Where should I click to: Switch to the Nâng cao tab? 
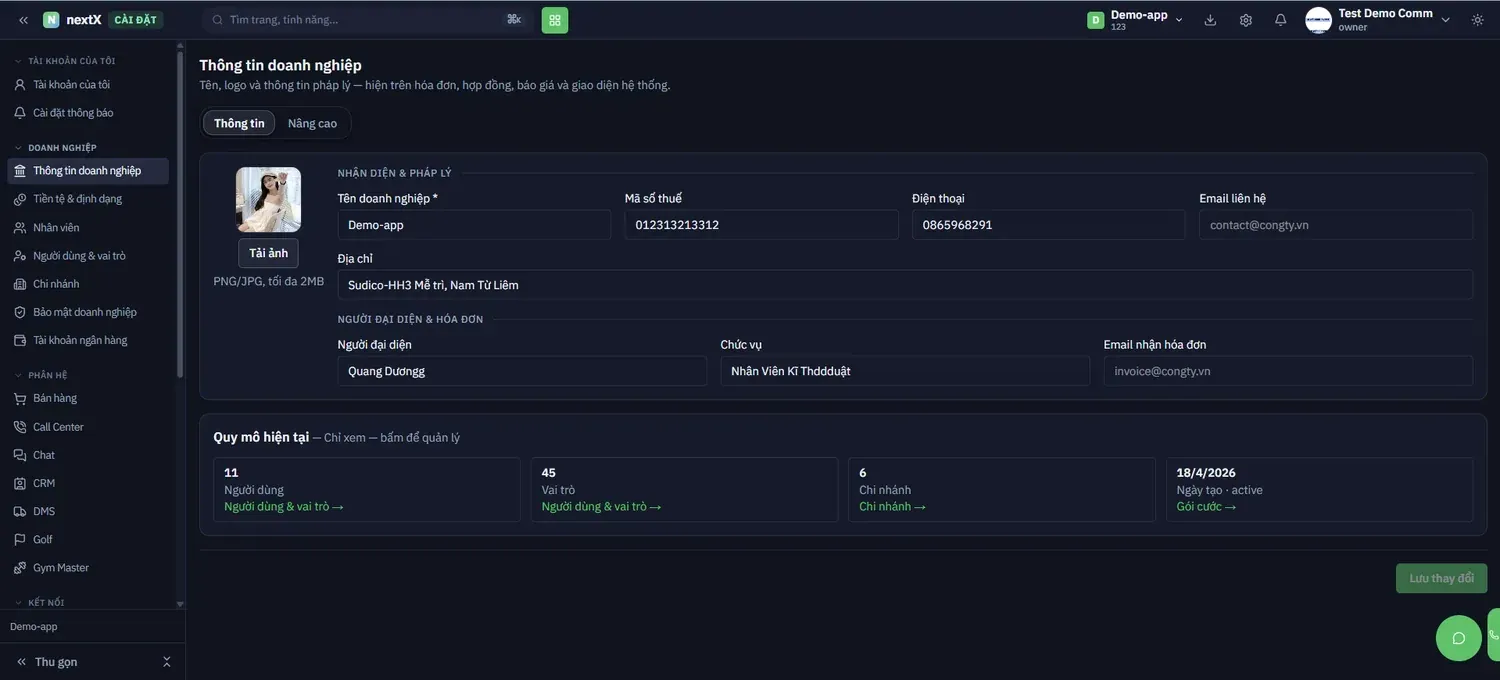312,123
